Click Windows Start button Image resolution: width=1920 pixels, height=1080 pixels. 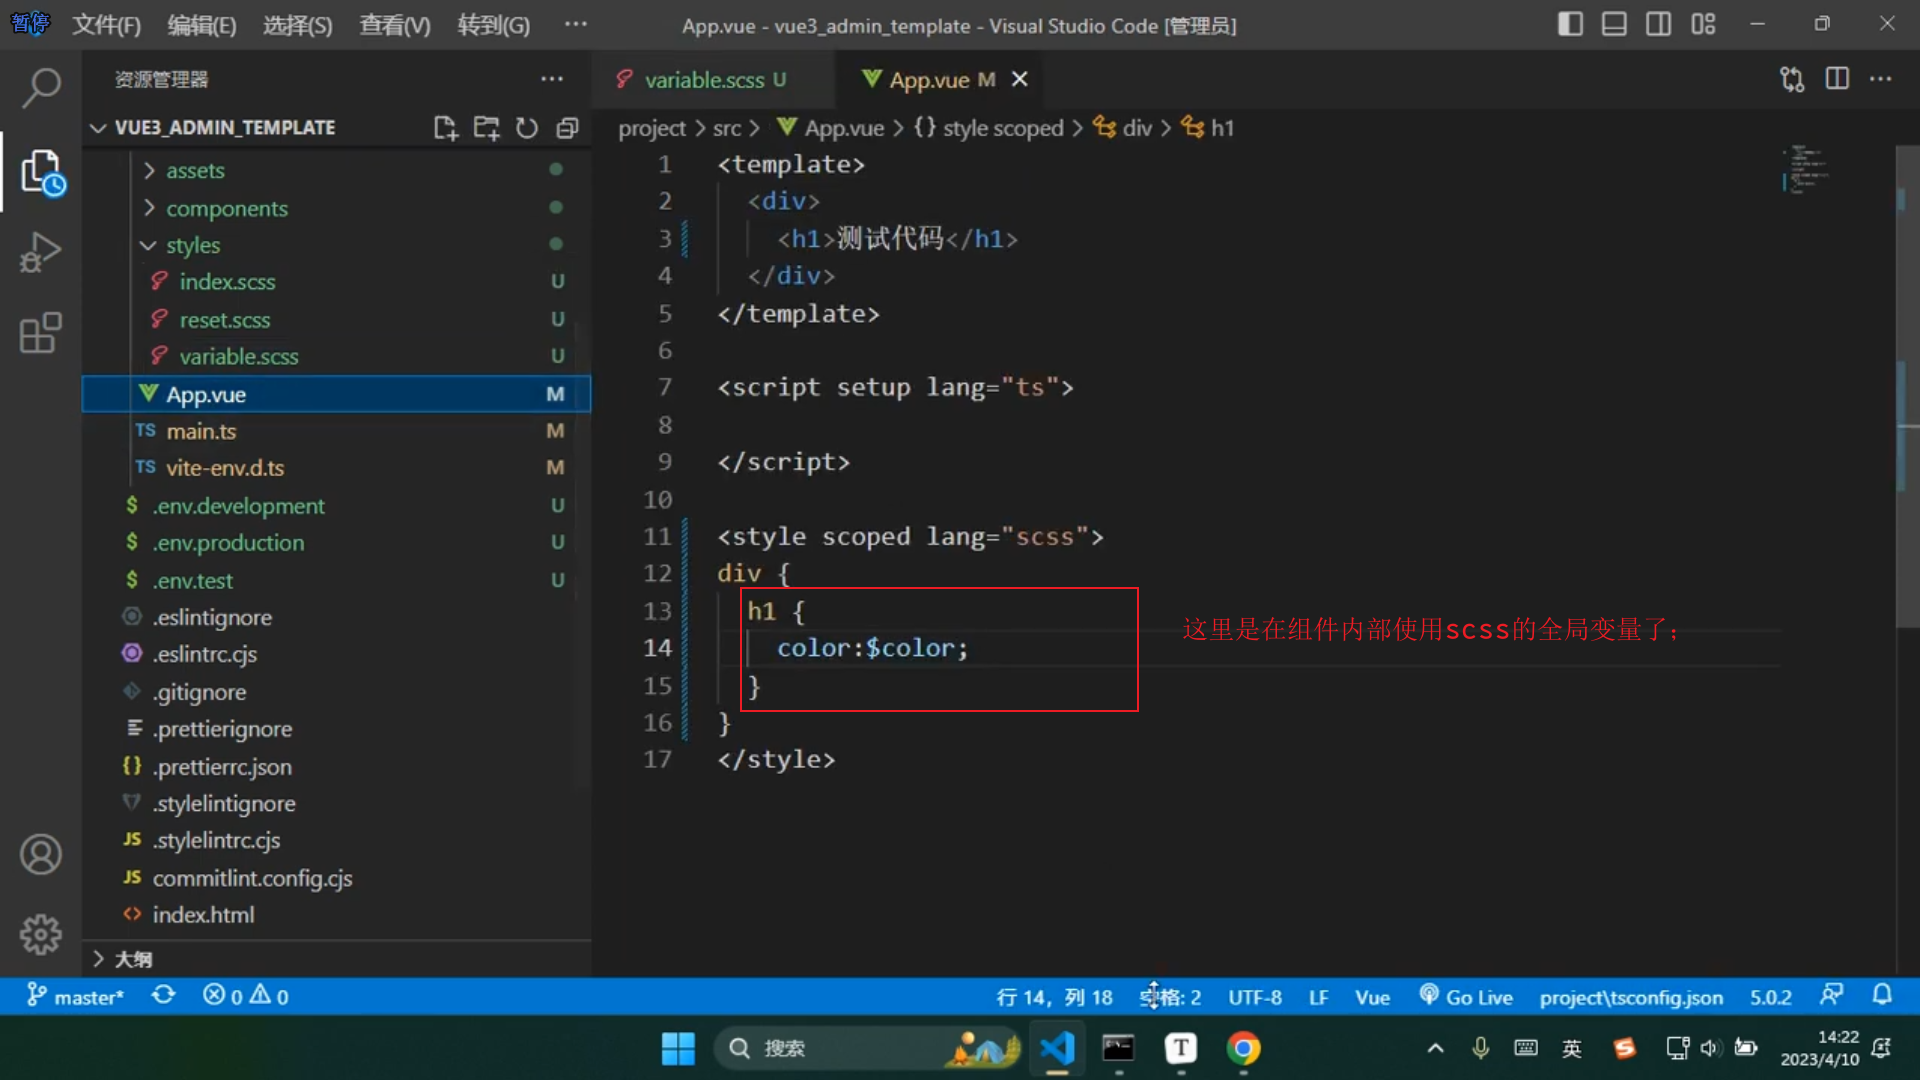(678, 1048)
